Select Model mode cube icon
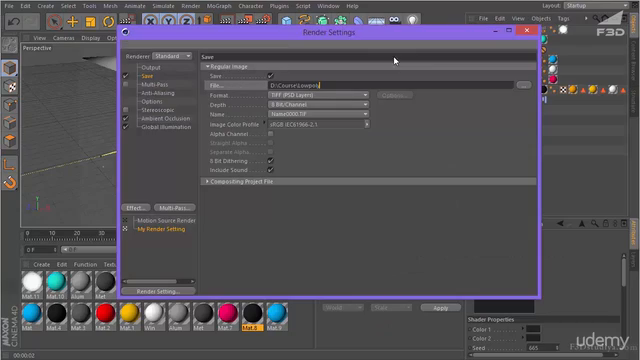The height and width of the screenshot is (360, 640). [10, 68]
